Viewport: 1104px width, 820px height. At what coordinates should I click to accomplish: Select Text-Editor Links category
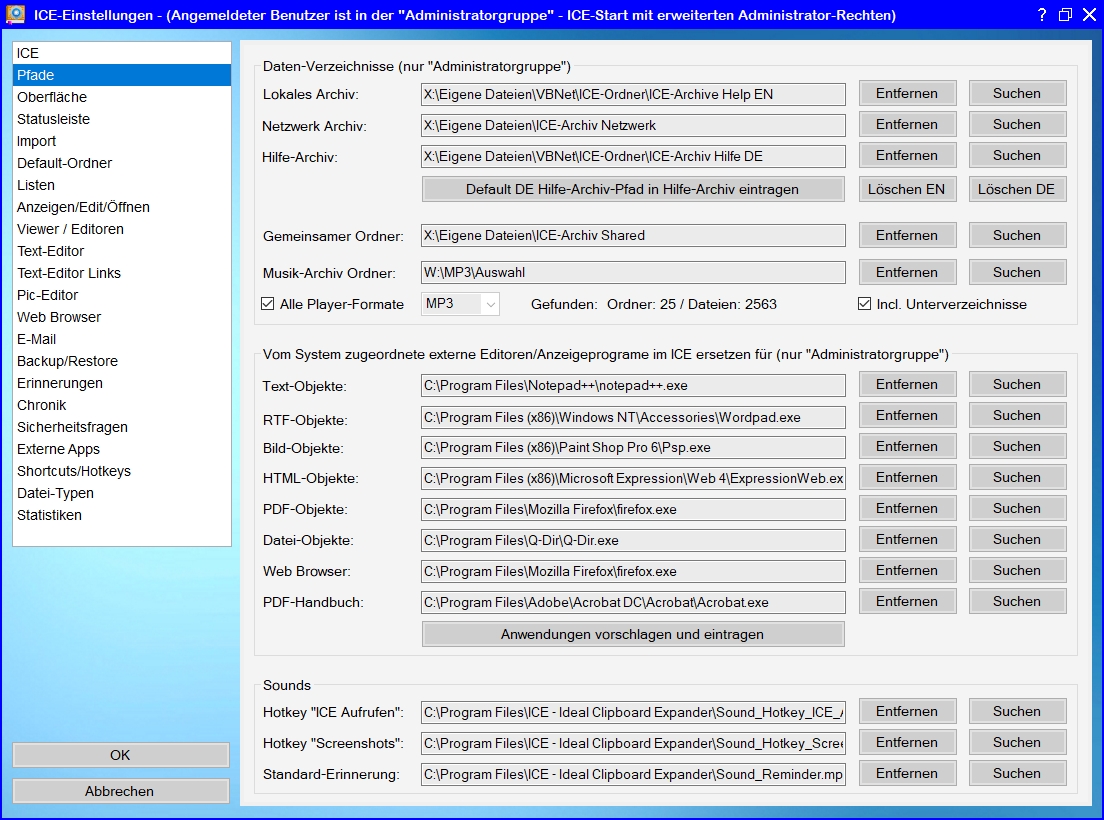pos(122,273)
